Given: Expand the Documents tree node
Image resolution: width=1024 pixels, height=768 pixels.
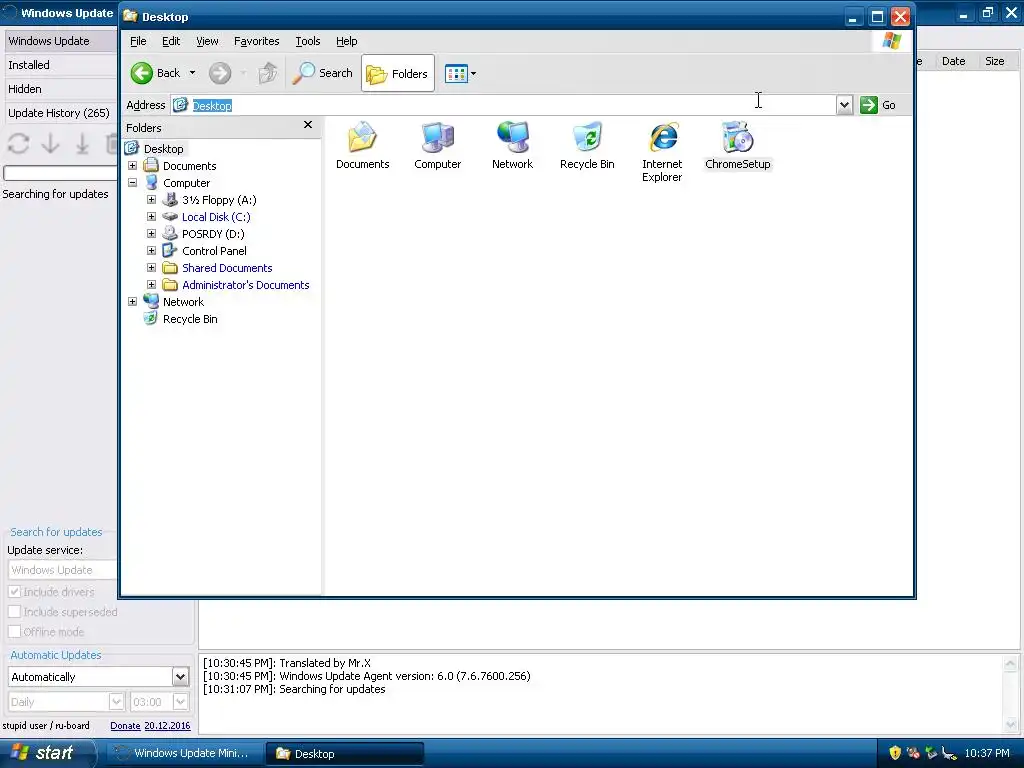Looking at the screenshot, I should point(133,166).
